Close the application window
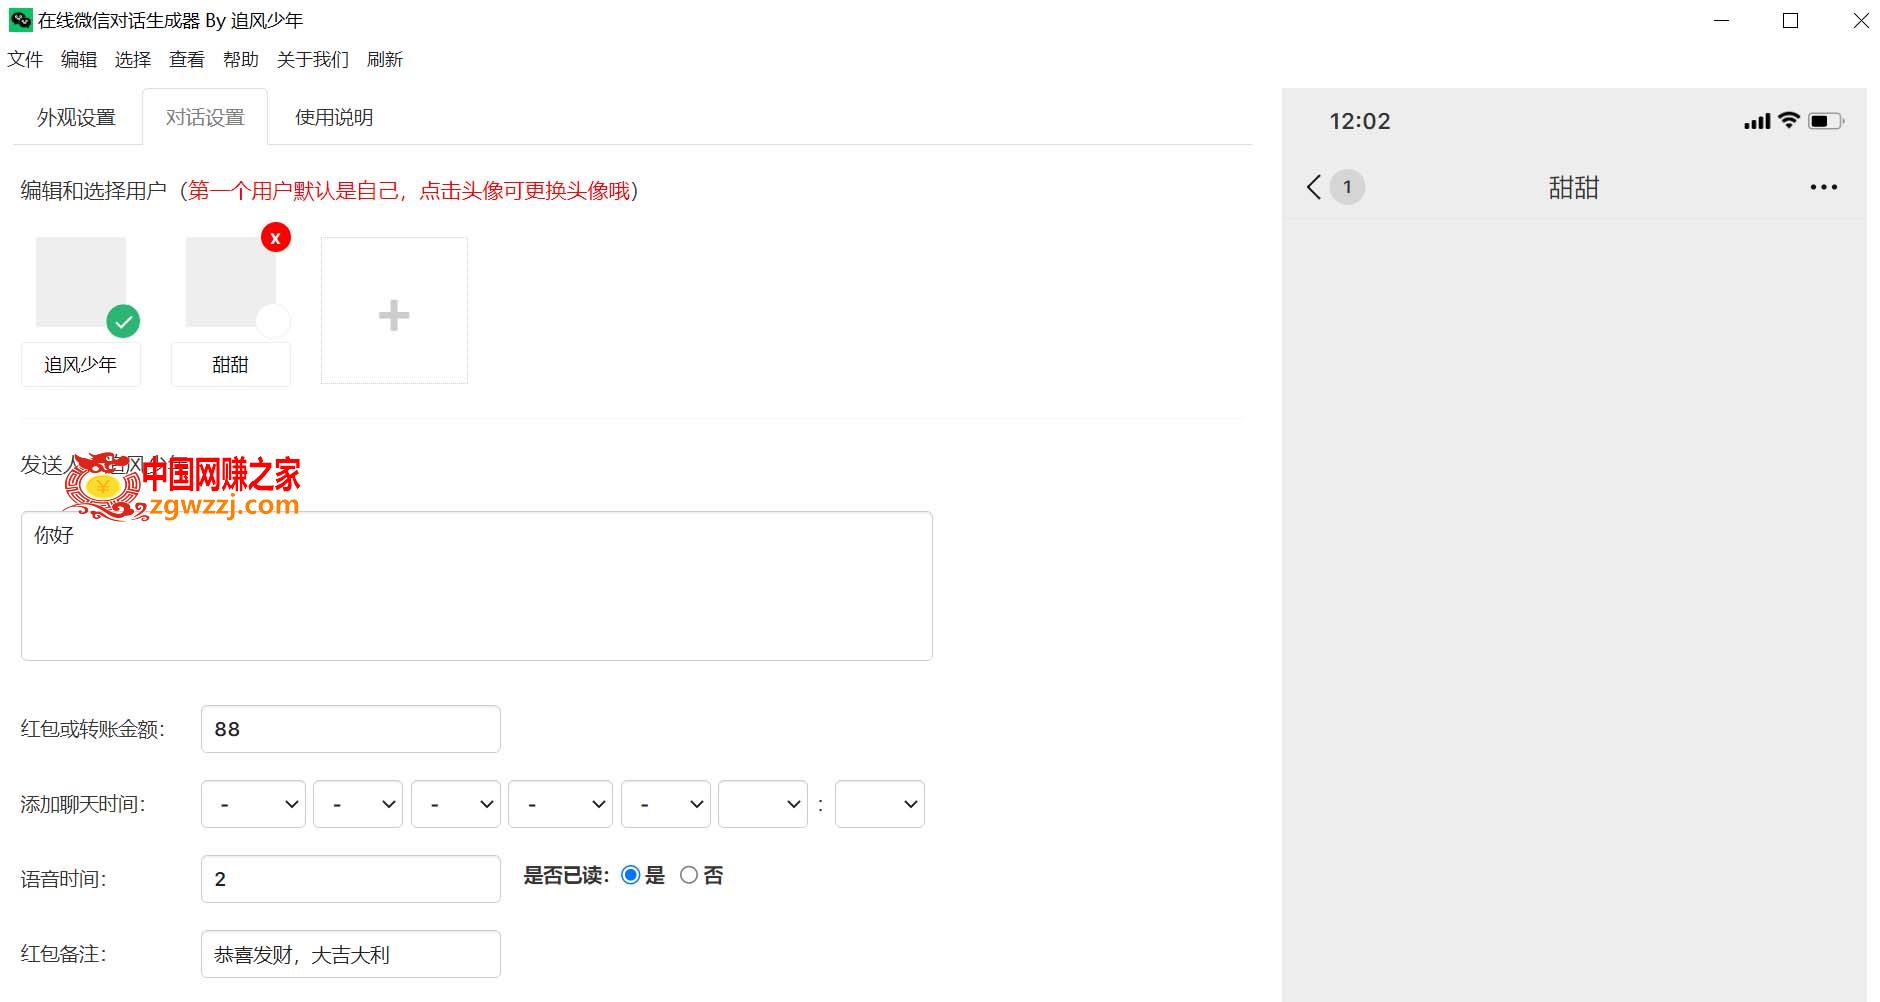This screenshot has height=1002, width=1880. (1861, 20)
